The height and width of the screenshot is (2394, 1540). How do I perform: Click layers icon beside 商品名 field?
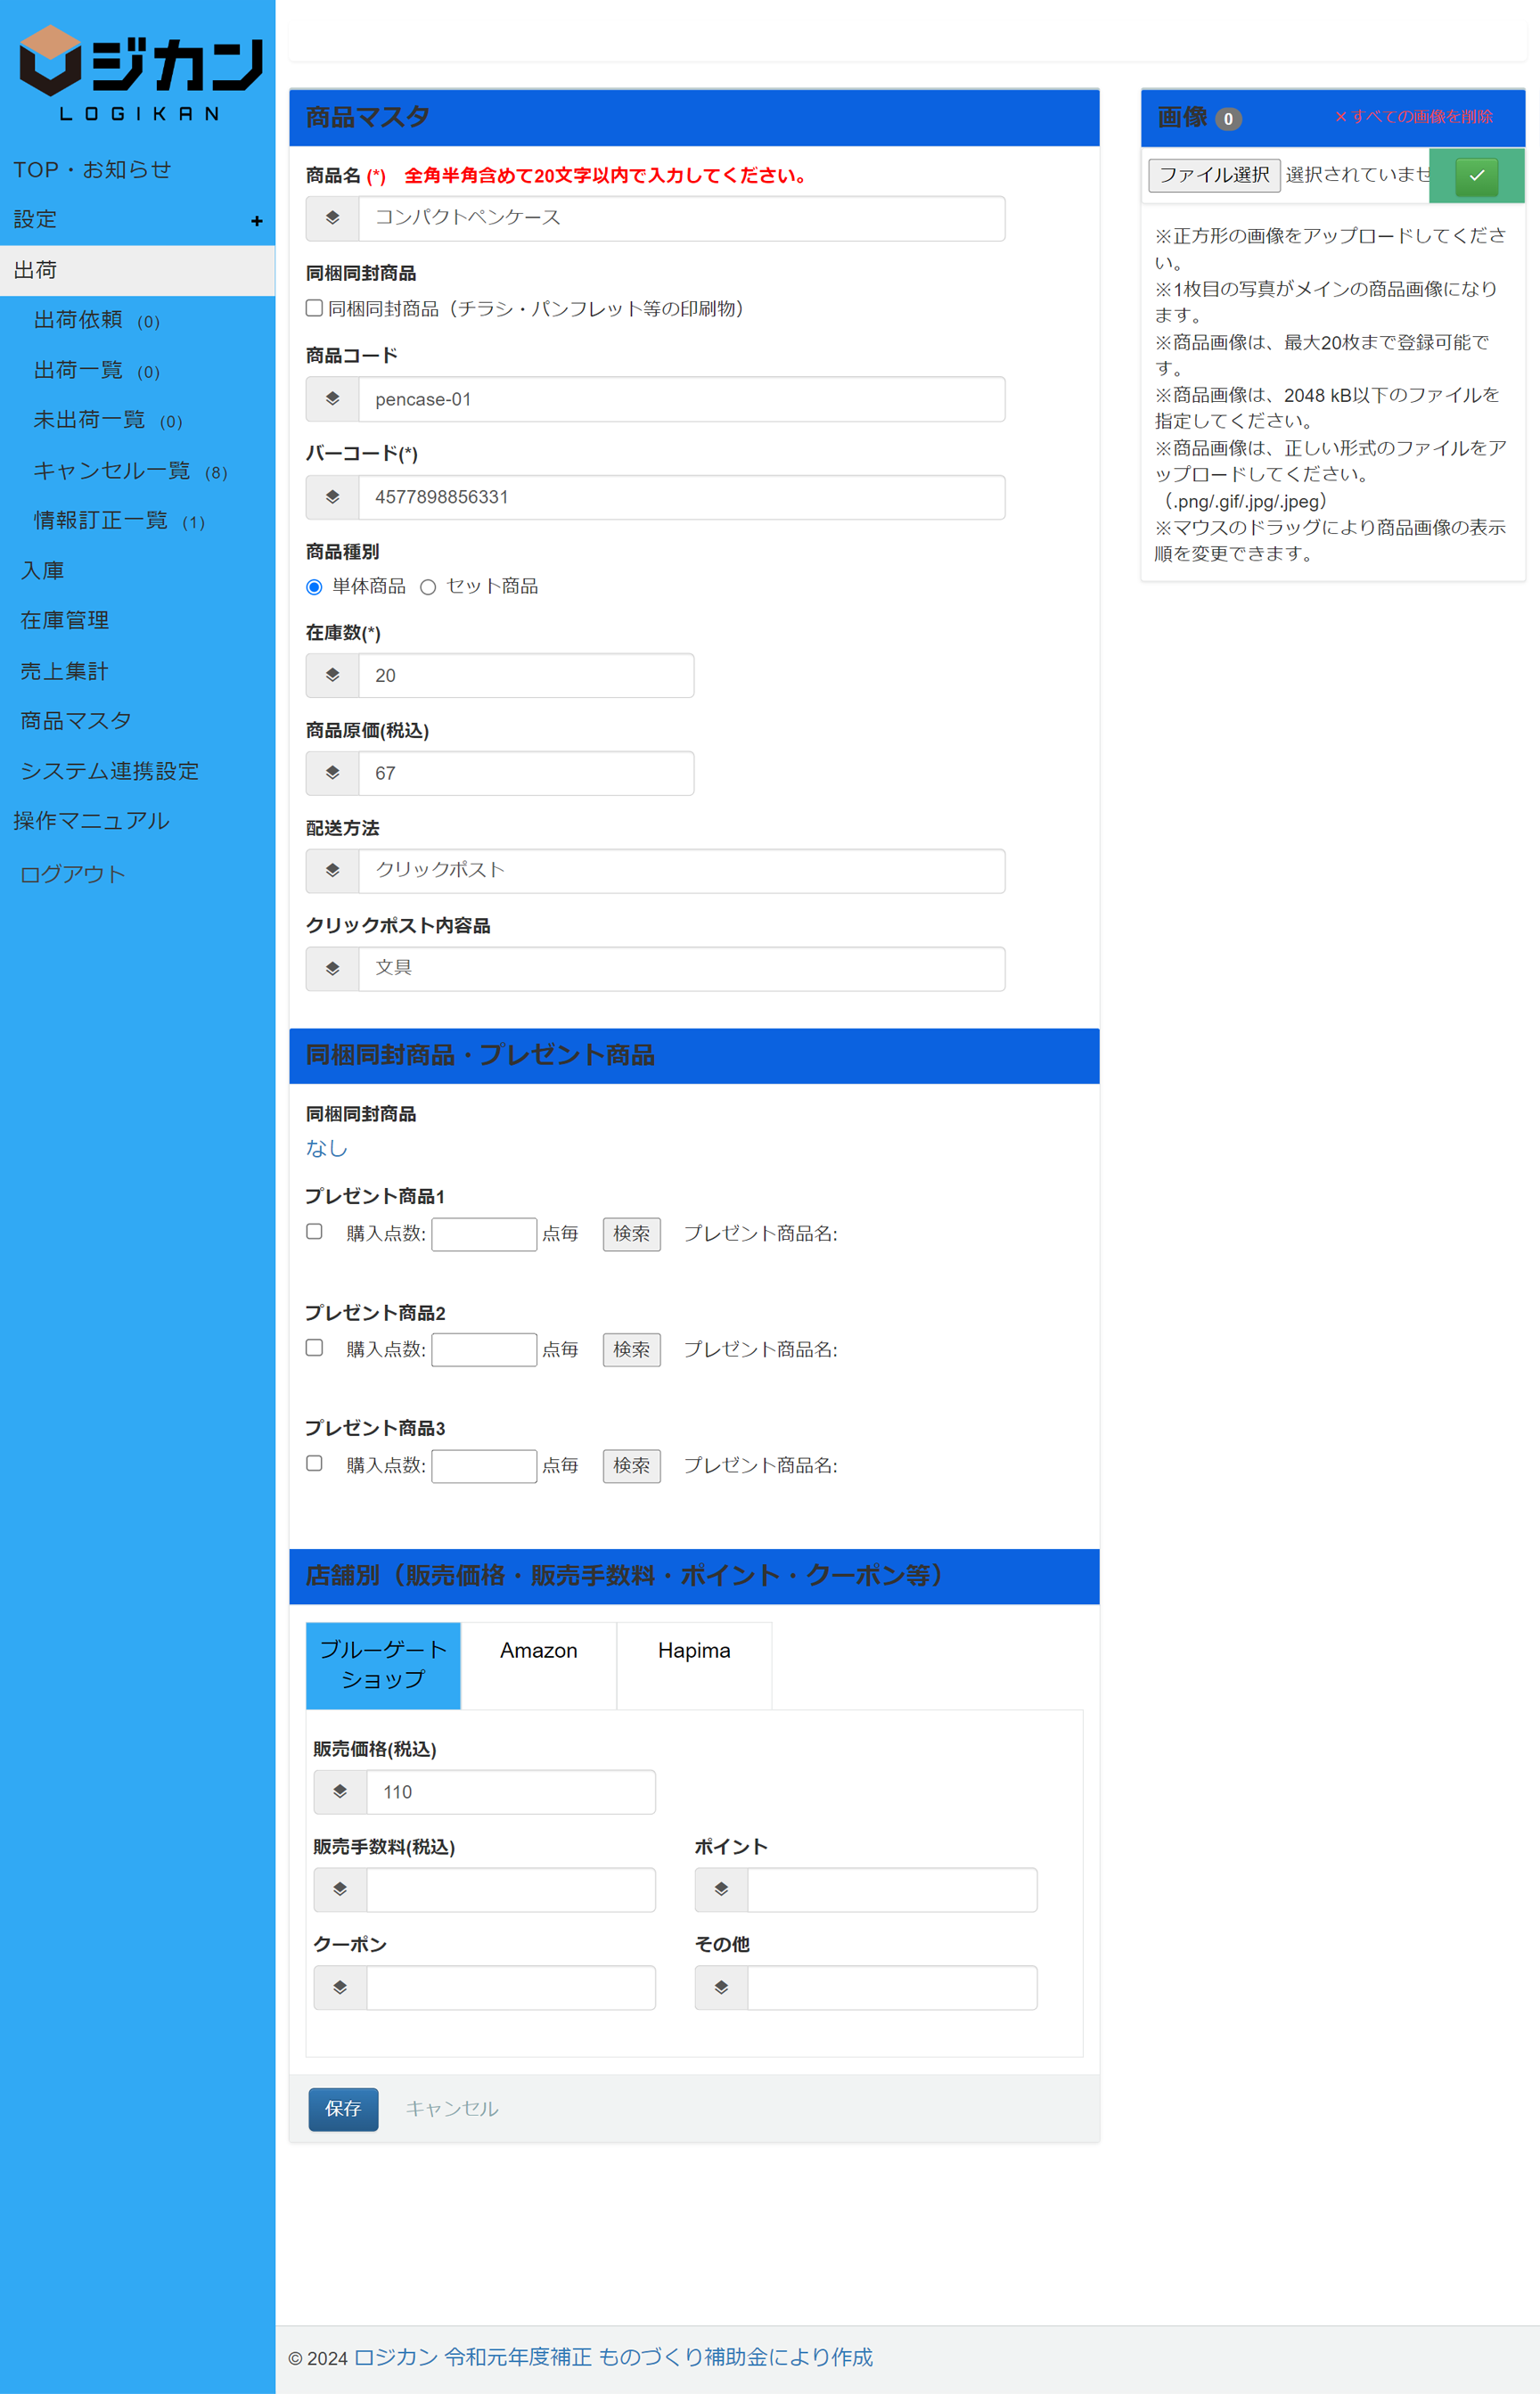332,218
